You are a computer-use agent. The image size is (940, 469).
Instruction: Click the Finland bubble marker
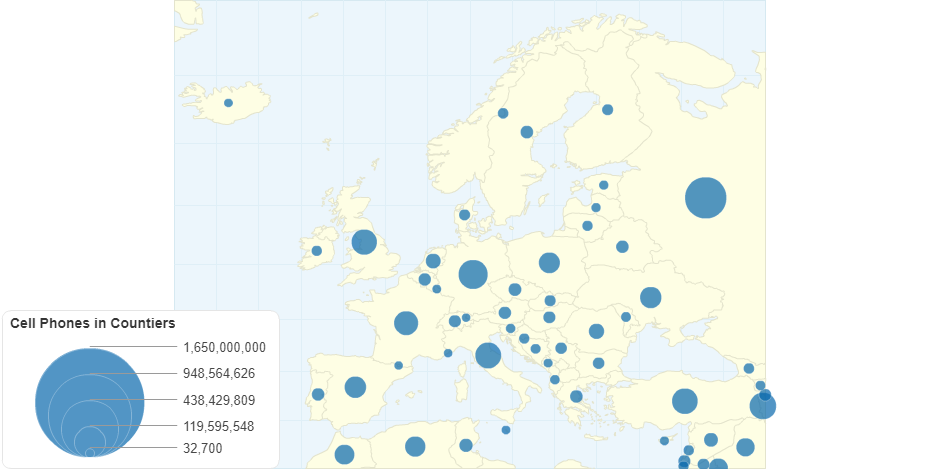(x=607, y=110)
